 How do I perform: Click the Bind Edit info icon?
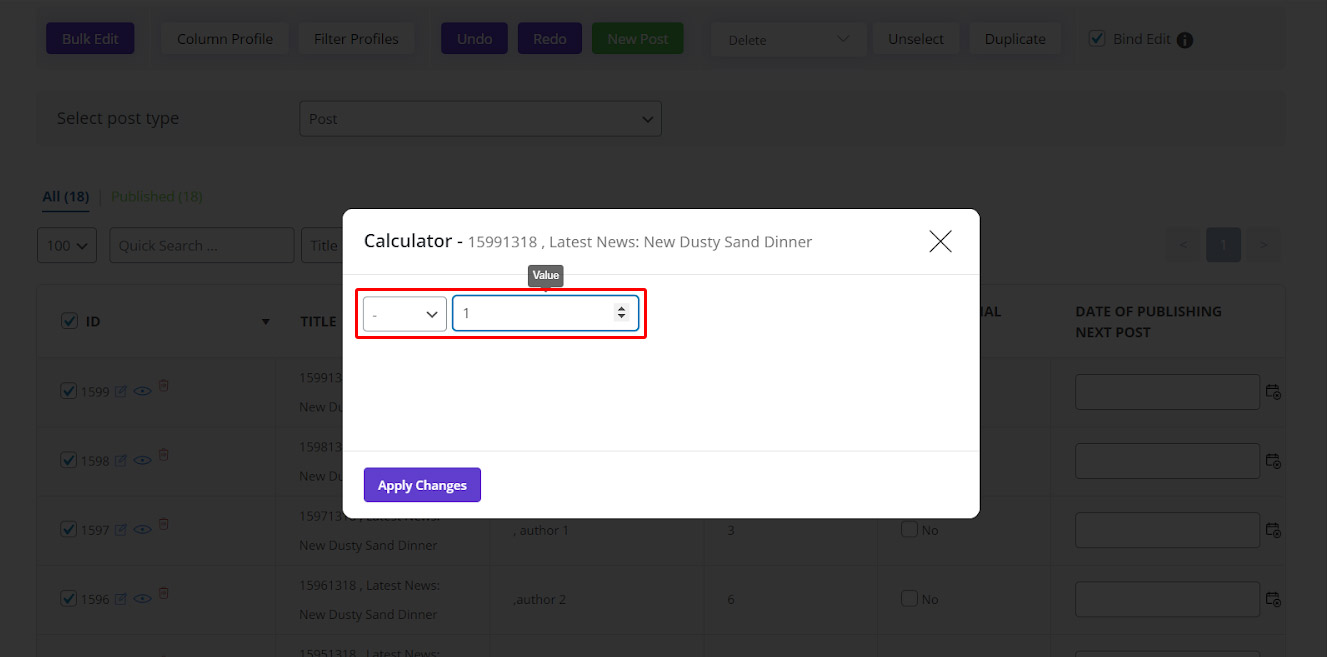1185,40
